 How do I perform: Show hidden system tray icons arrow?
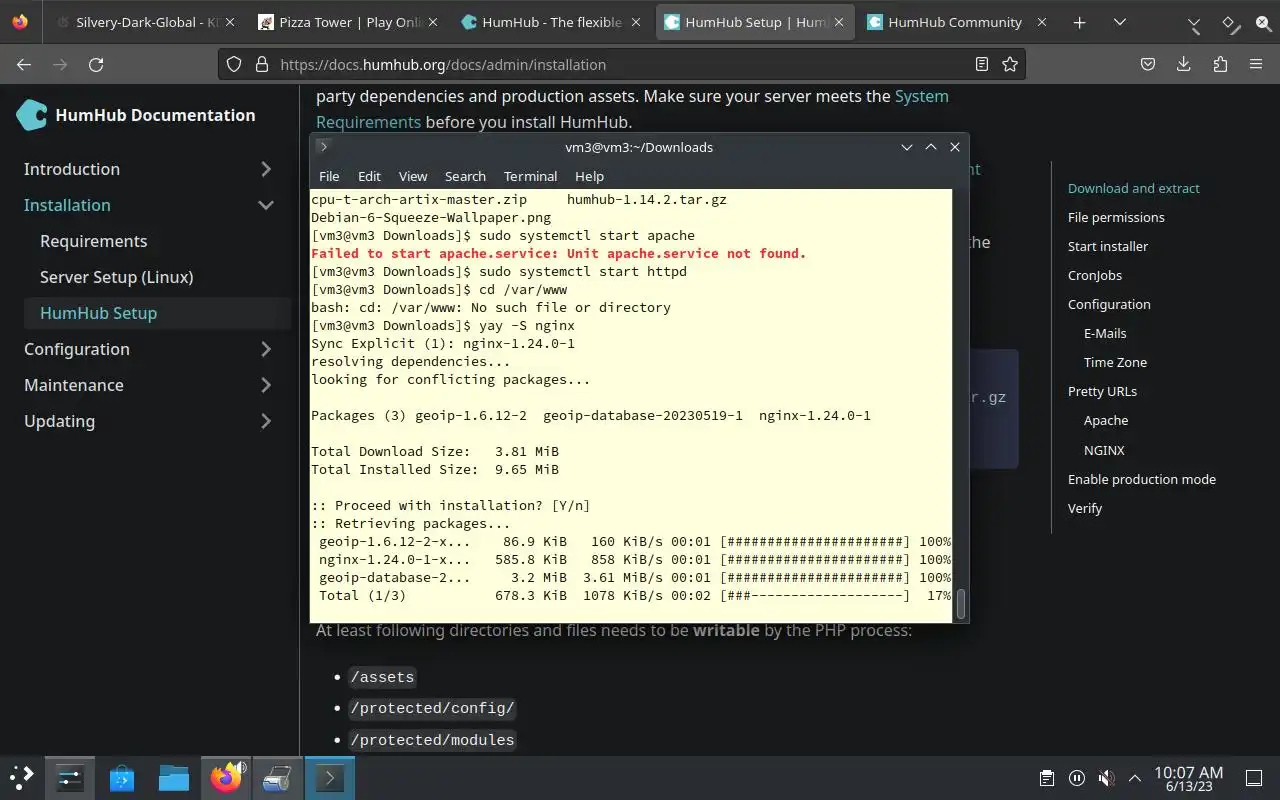pyautogui.click(x=1135, y=778)
